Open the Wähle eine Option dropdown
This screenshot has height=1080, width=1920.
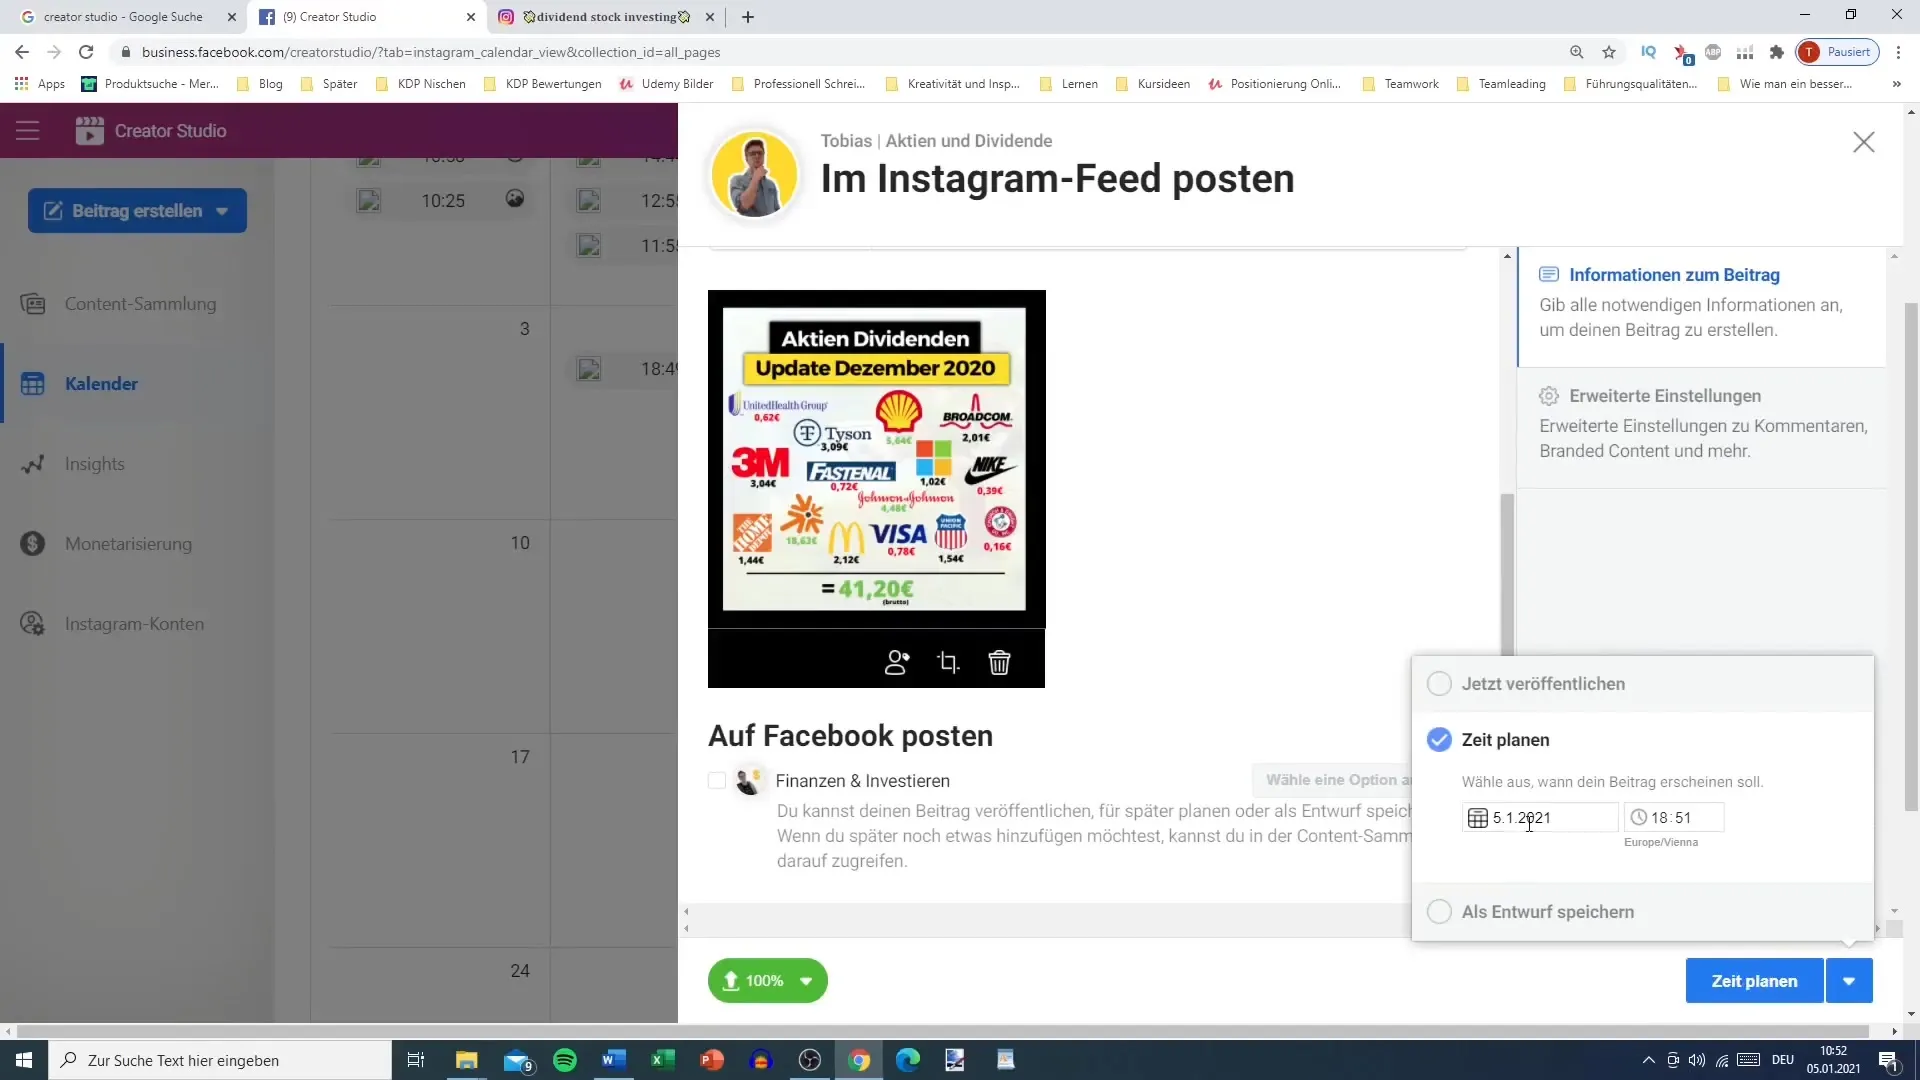click(x=1331, y=780)
